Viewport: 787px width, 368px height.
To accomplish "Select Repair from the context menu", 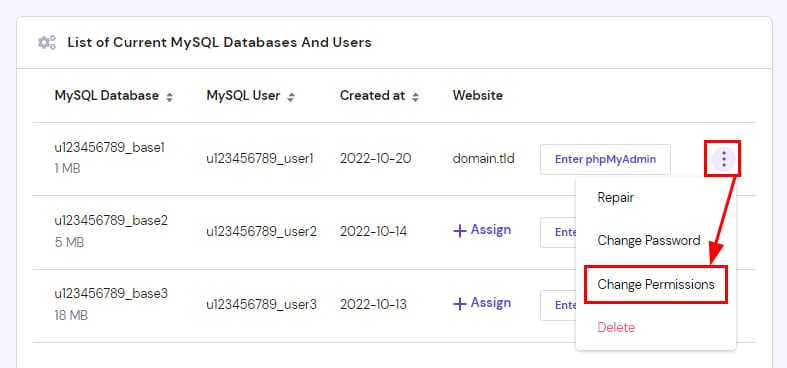I will [615, 197].
